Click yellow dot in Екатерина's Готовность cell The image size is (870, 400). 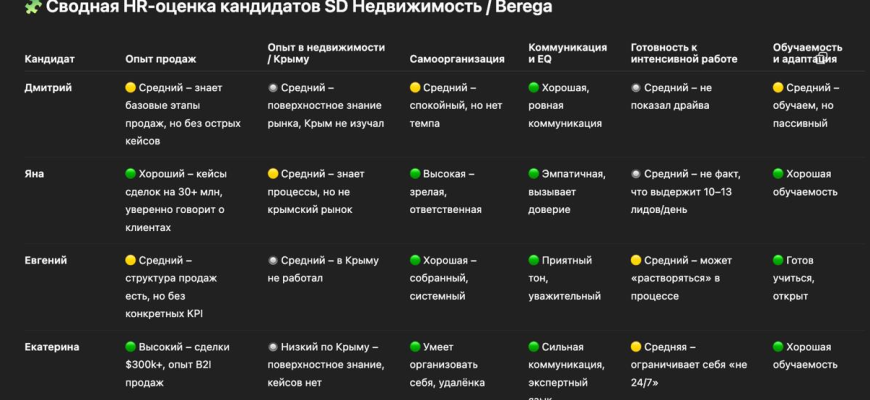[x=636, y=347]
